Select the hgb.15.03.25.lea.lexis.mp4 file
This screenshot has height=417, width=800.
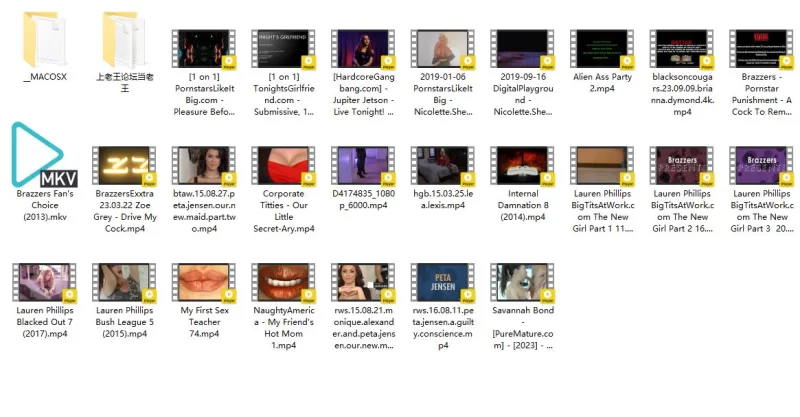[443, 166]
